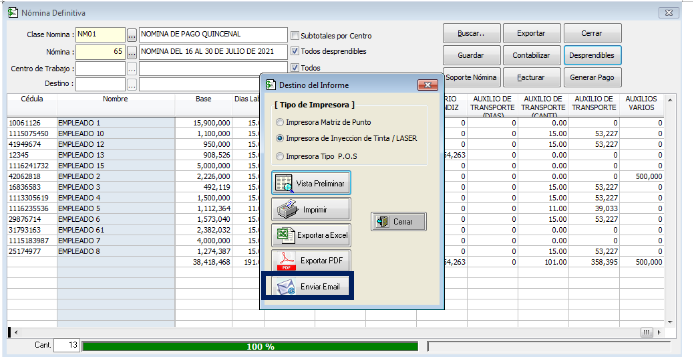Click base value 15,900,000
The image size is (693, 364).
(x=212, y=123)
